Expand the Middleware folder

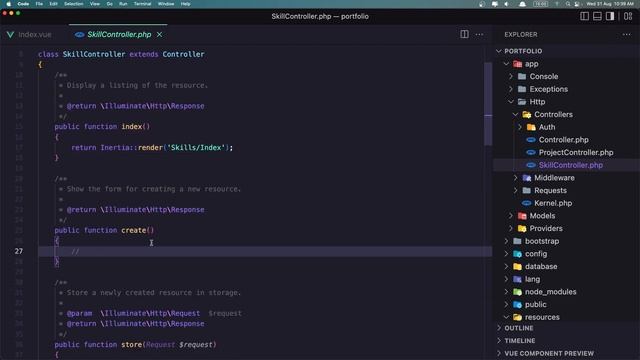pyautogui.click(x=515, y=178)
